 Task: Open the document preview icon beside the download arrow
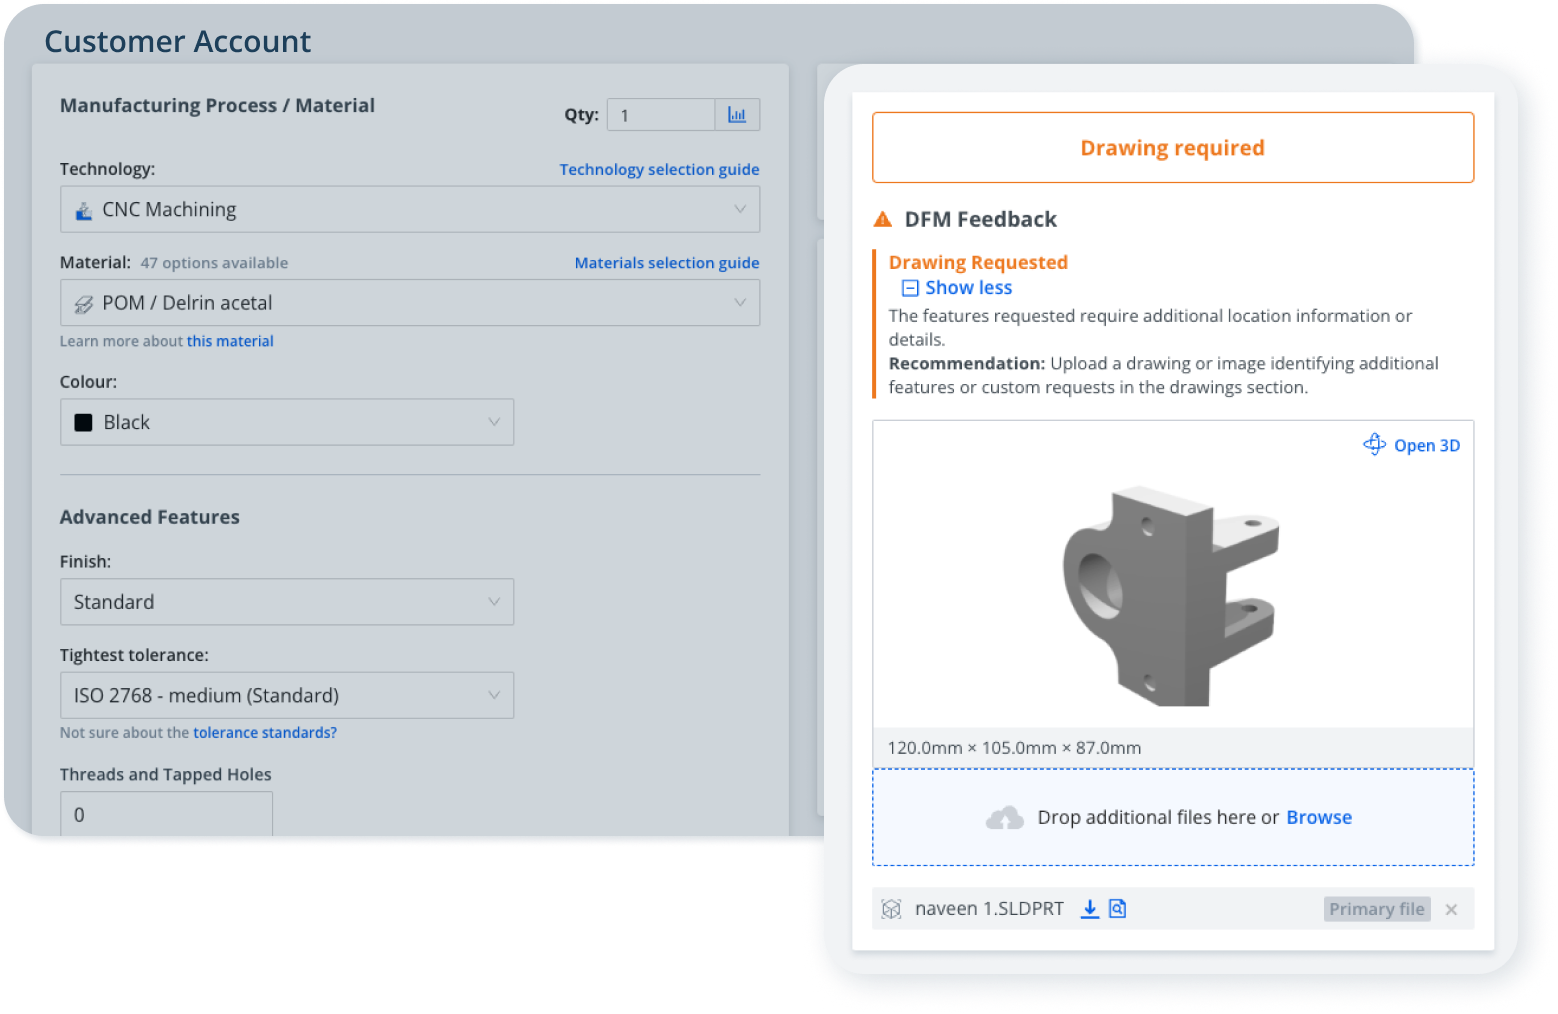(1117, 908)
